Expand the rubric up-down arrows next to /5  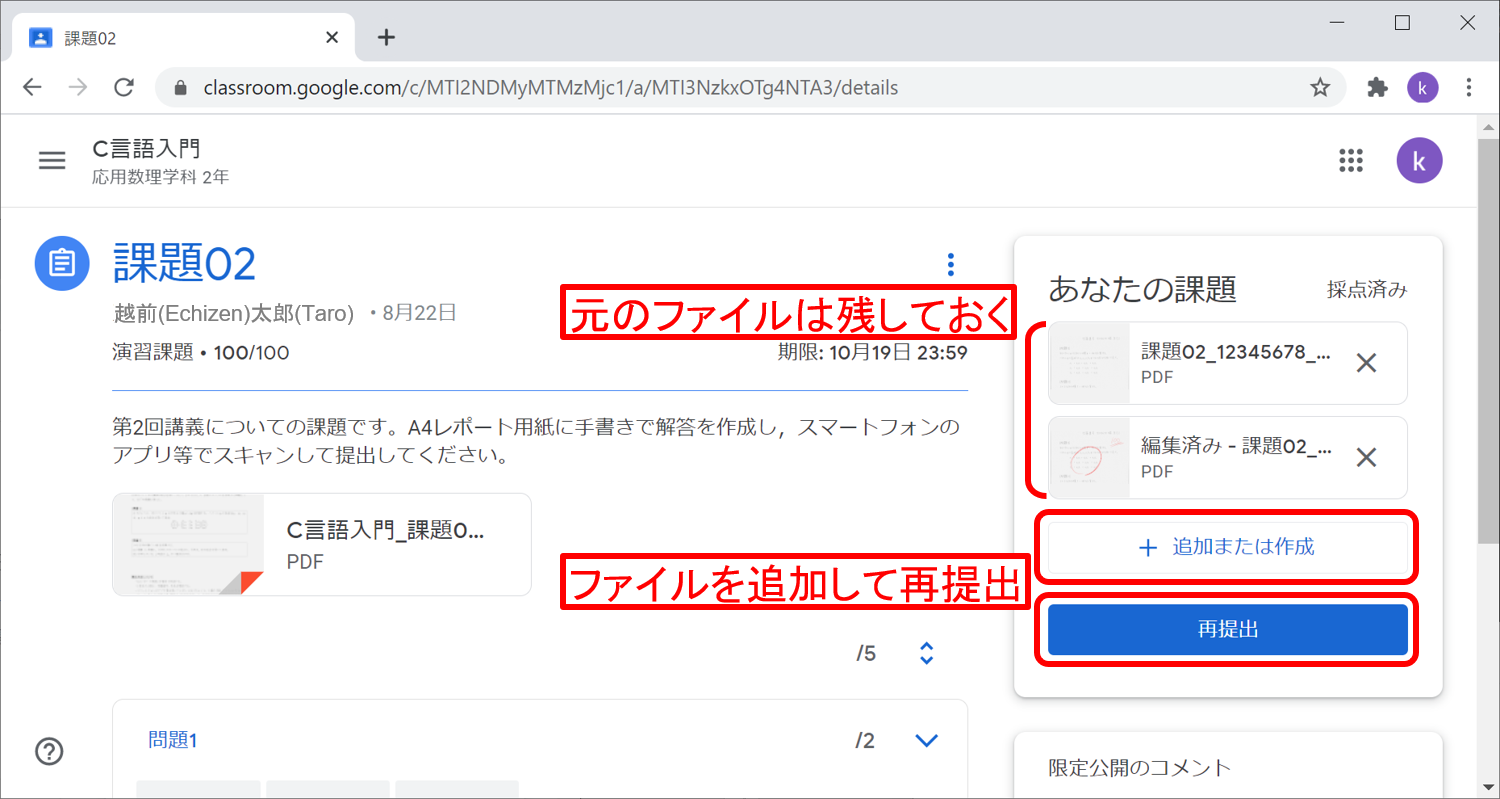[x=927, y=654]
